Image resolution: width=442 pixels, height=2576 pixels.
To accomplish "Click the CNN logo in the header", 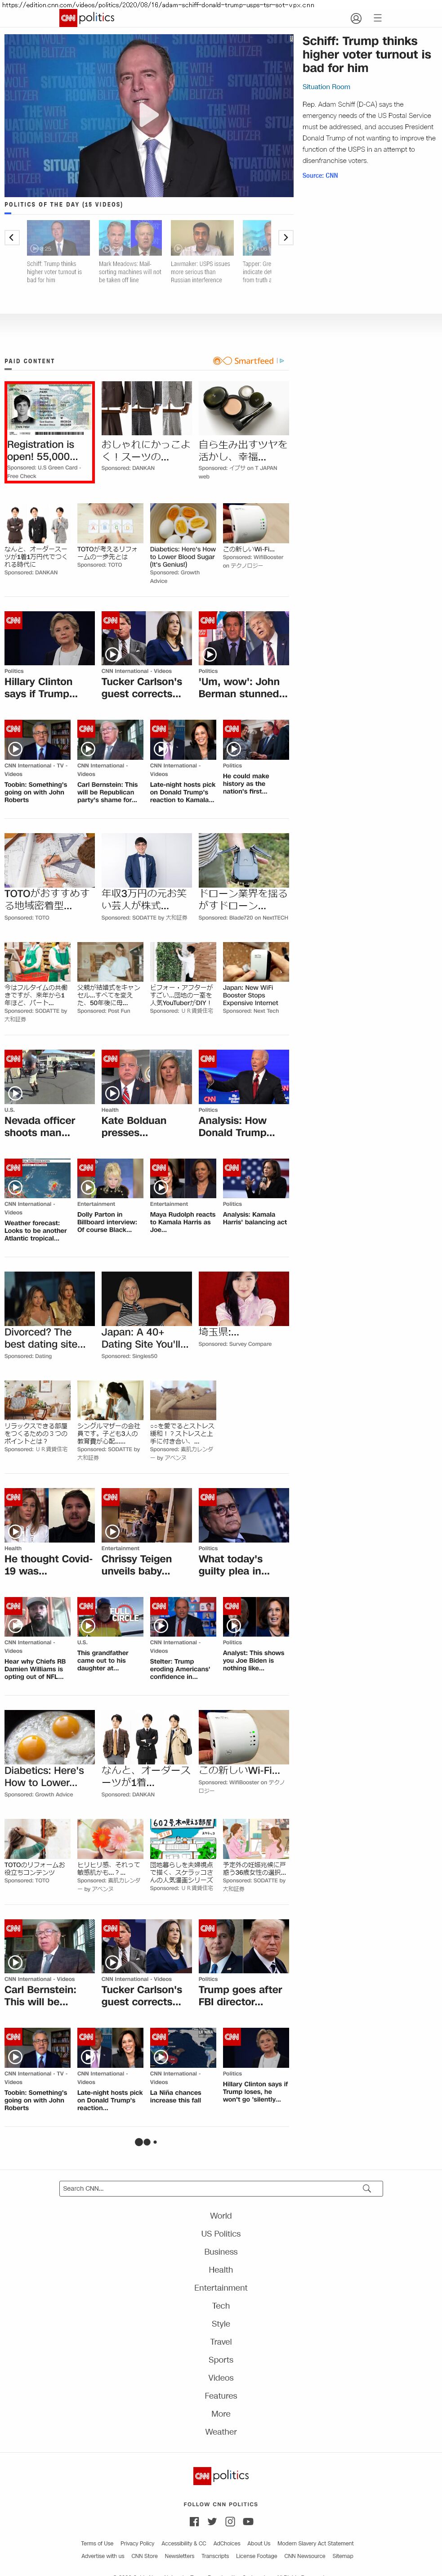I will (x=68, y=18).
